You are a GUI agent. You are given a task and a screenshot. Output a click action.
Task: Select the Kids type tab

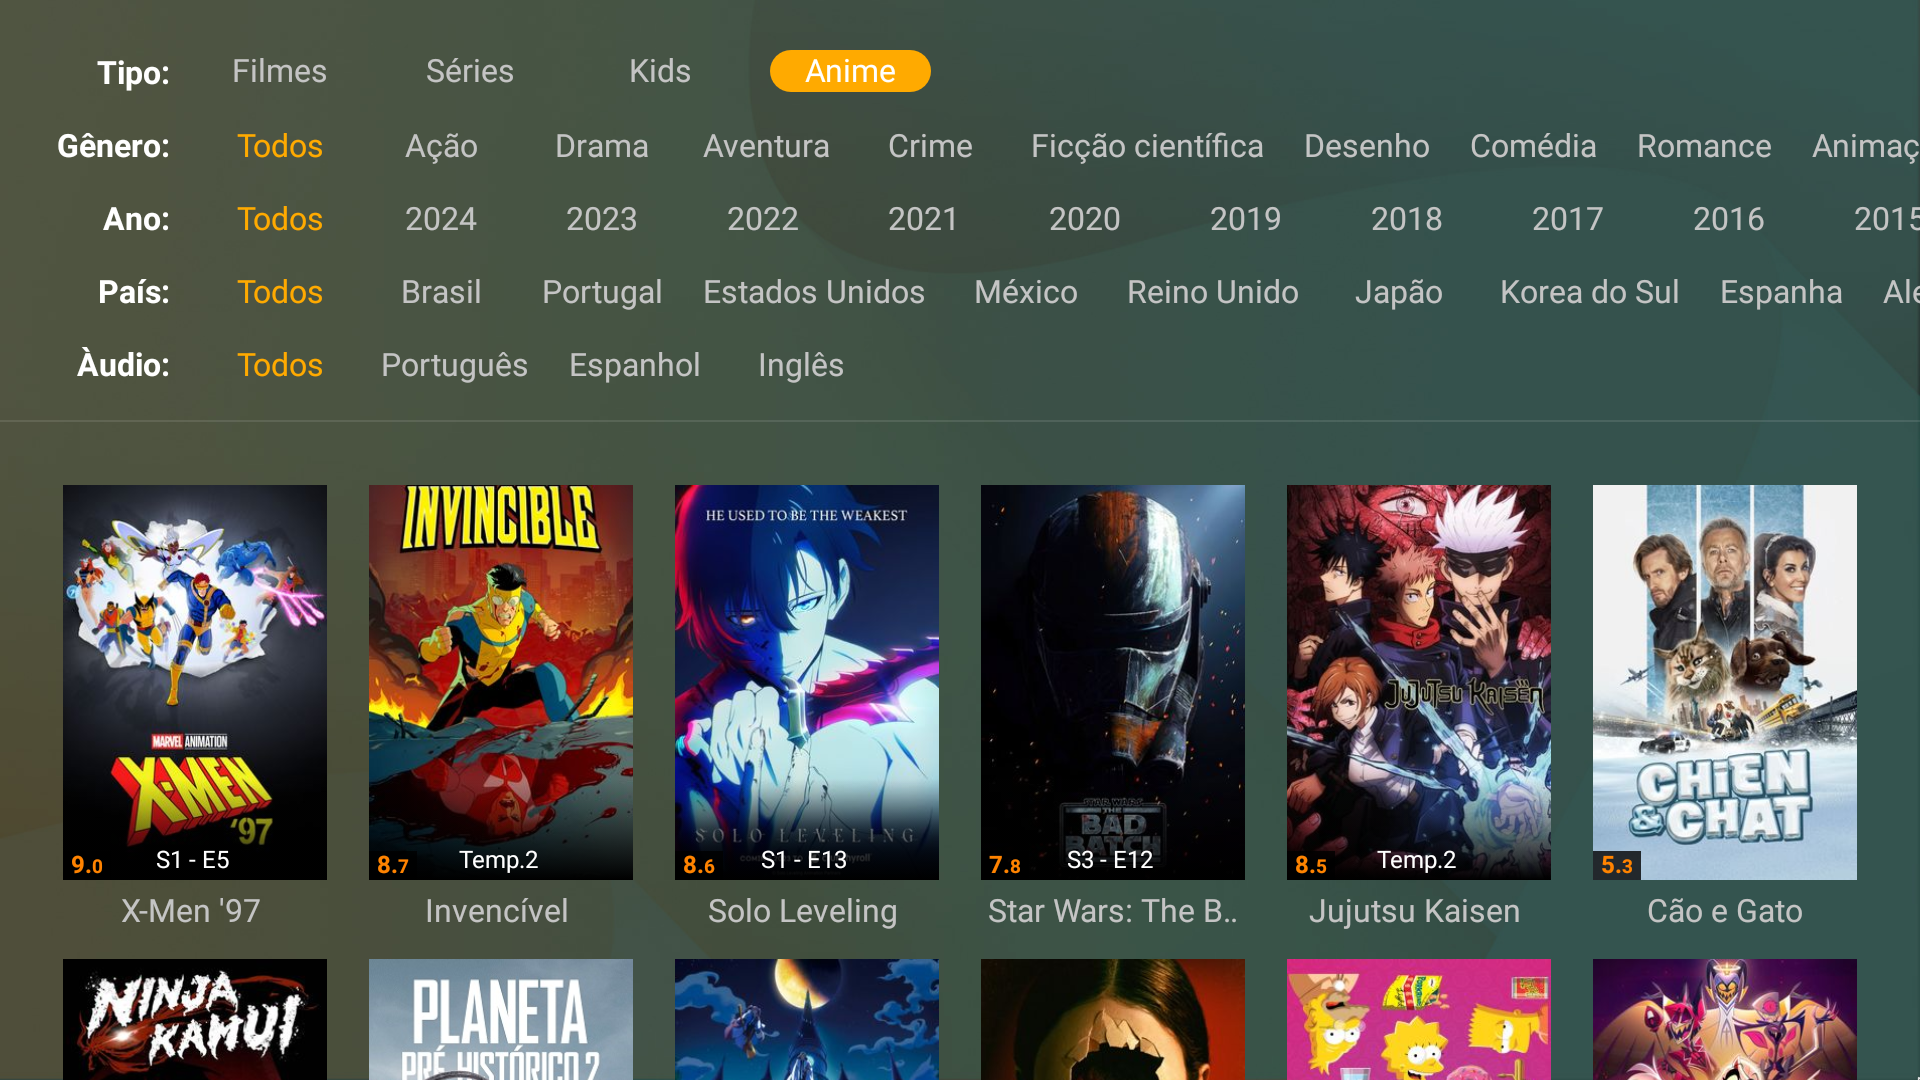(x=660, y=71)
